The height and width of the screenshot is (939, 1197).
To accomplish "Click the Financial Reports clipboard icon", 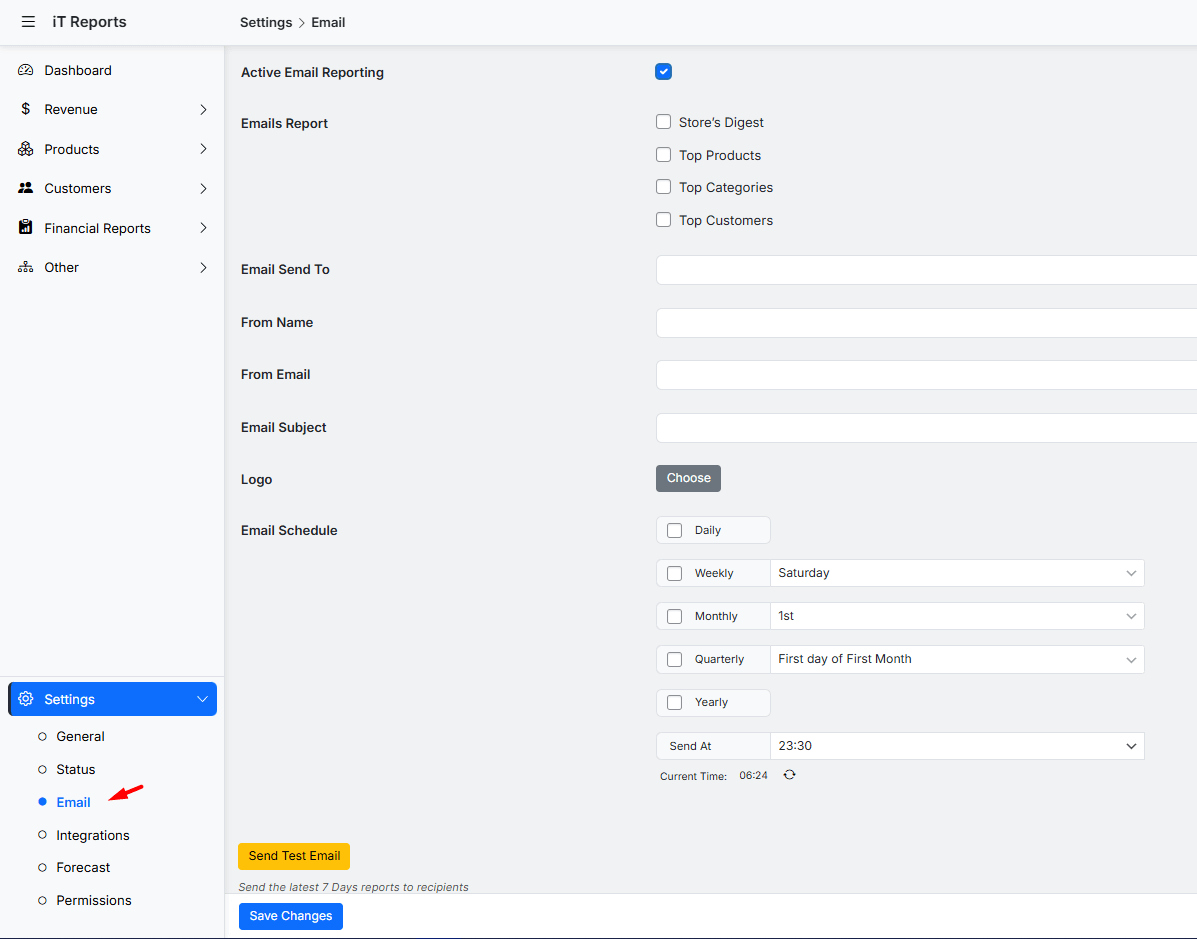I will coord(26,228).
